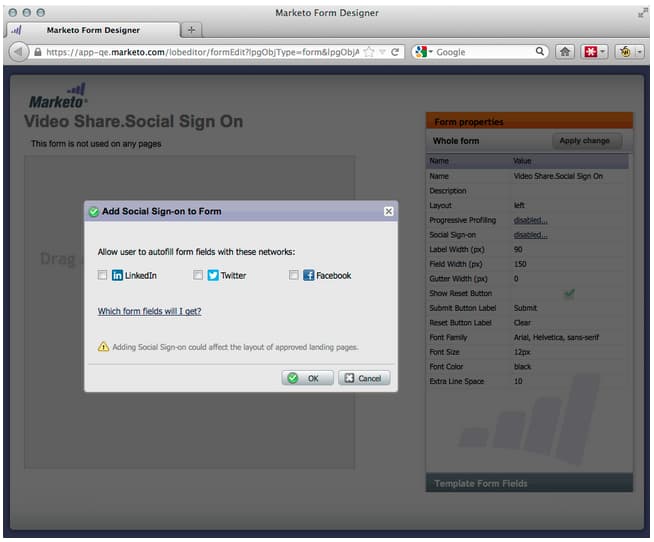Bookmark page with star icon
Image resolution: width=654 pixels, height=542 pixels.
point(369,52)
